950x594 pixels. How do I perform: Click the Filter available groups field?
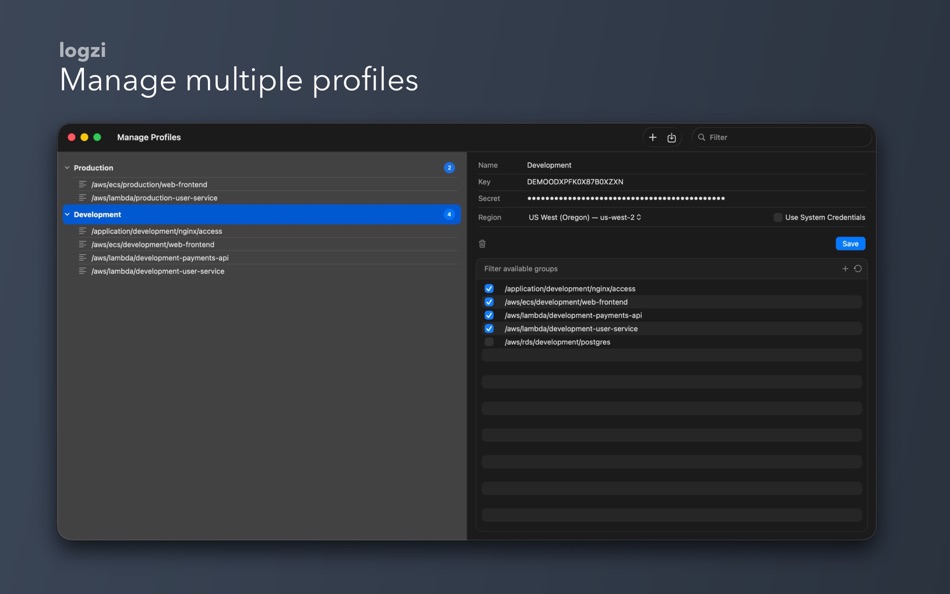pos(600,268)
